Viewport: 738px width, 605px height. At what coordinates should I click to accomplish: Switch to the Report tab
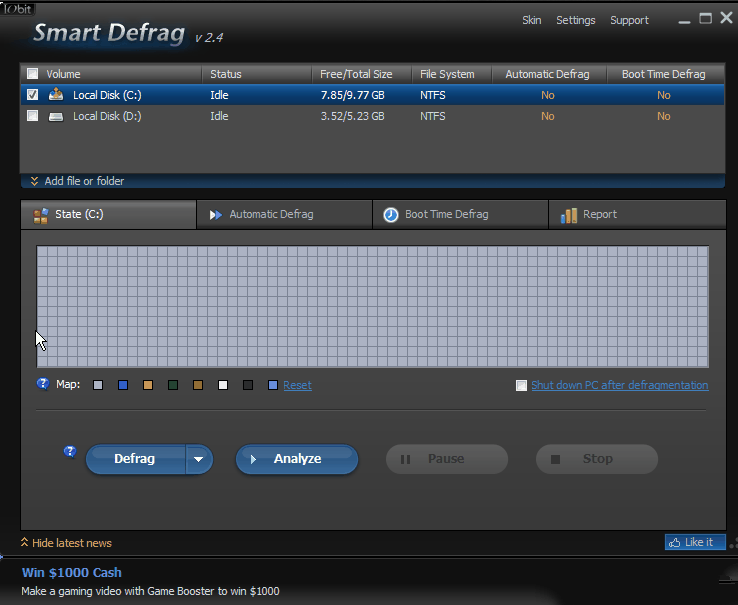point(637,215)
